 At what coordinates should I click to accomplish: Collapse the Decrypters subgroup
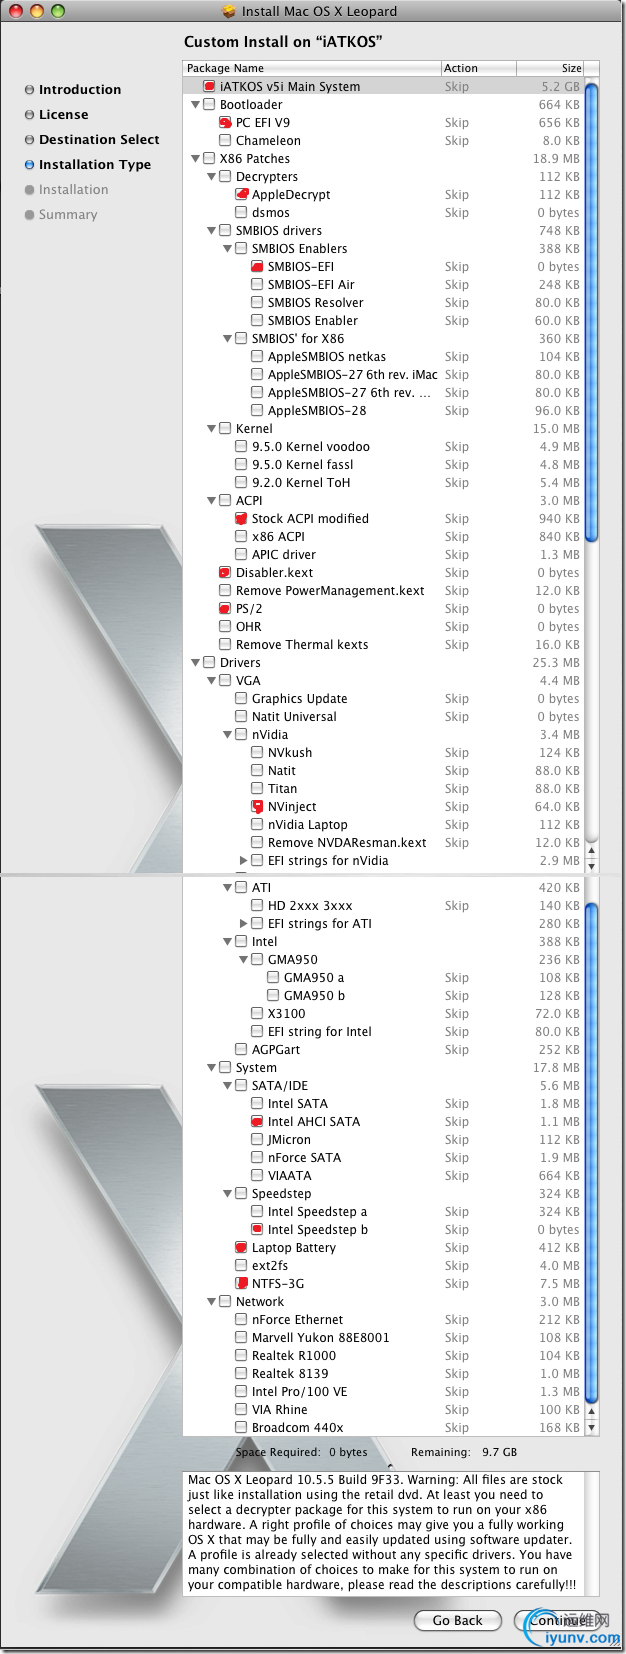tap(211, 177)
